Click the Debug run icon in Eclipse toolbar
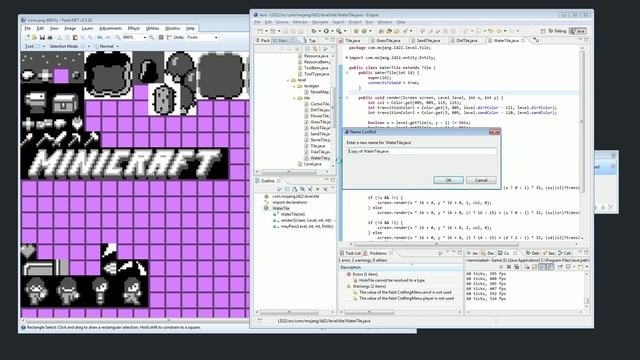 [x=313, y=31]
